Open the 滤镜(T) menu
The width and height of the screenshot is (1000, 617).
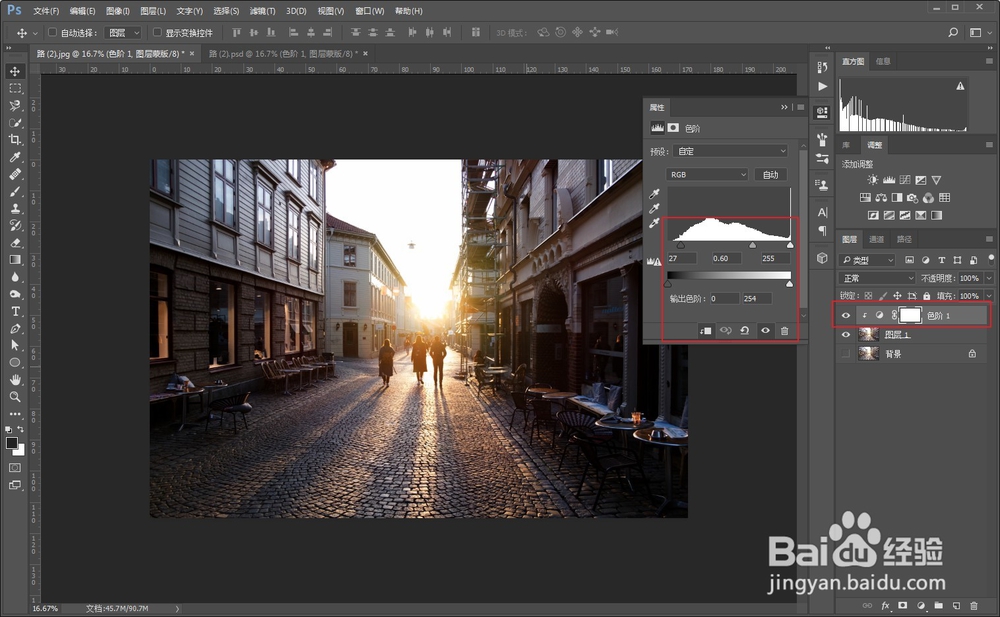pos(263,11)
